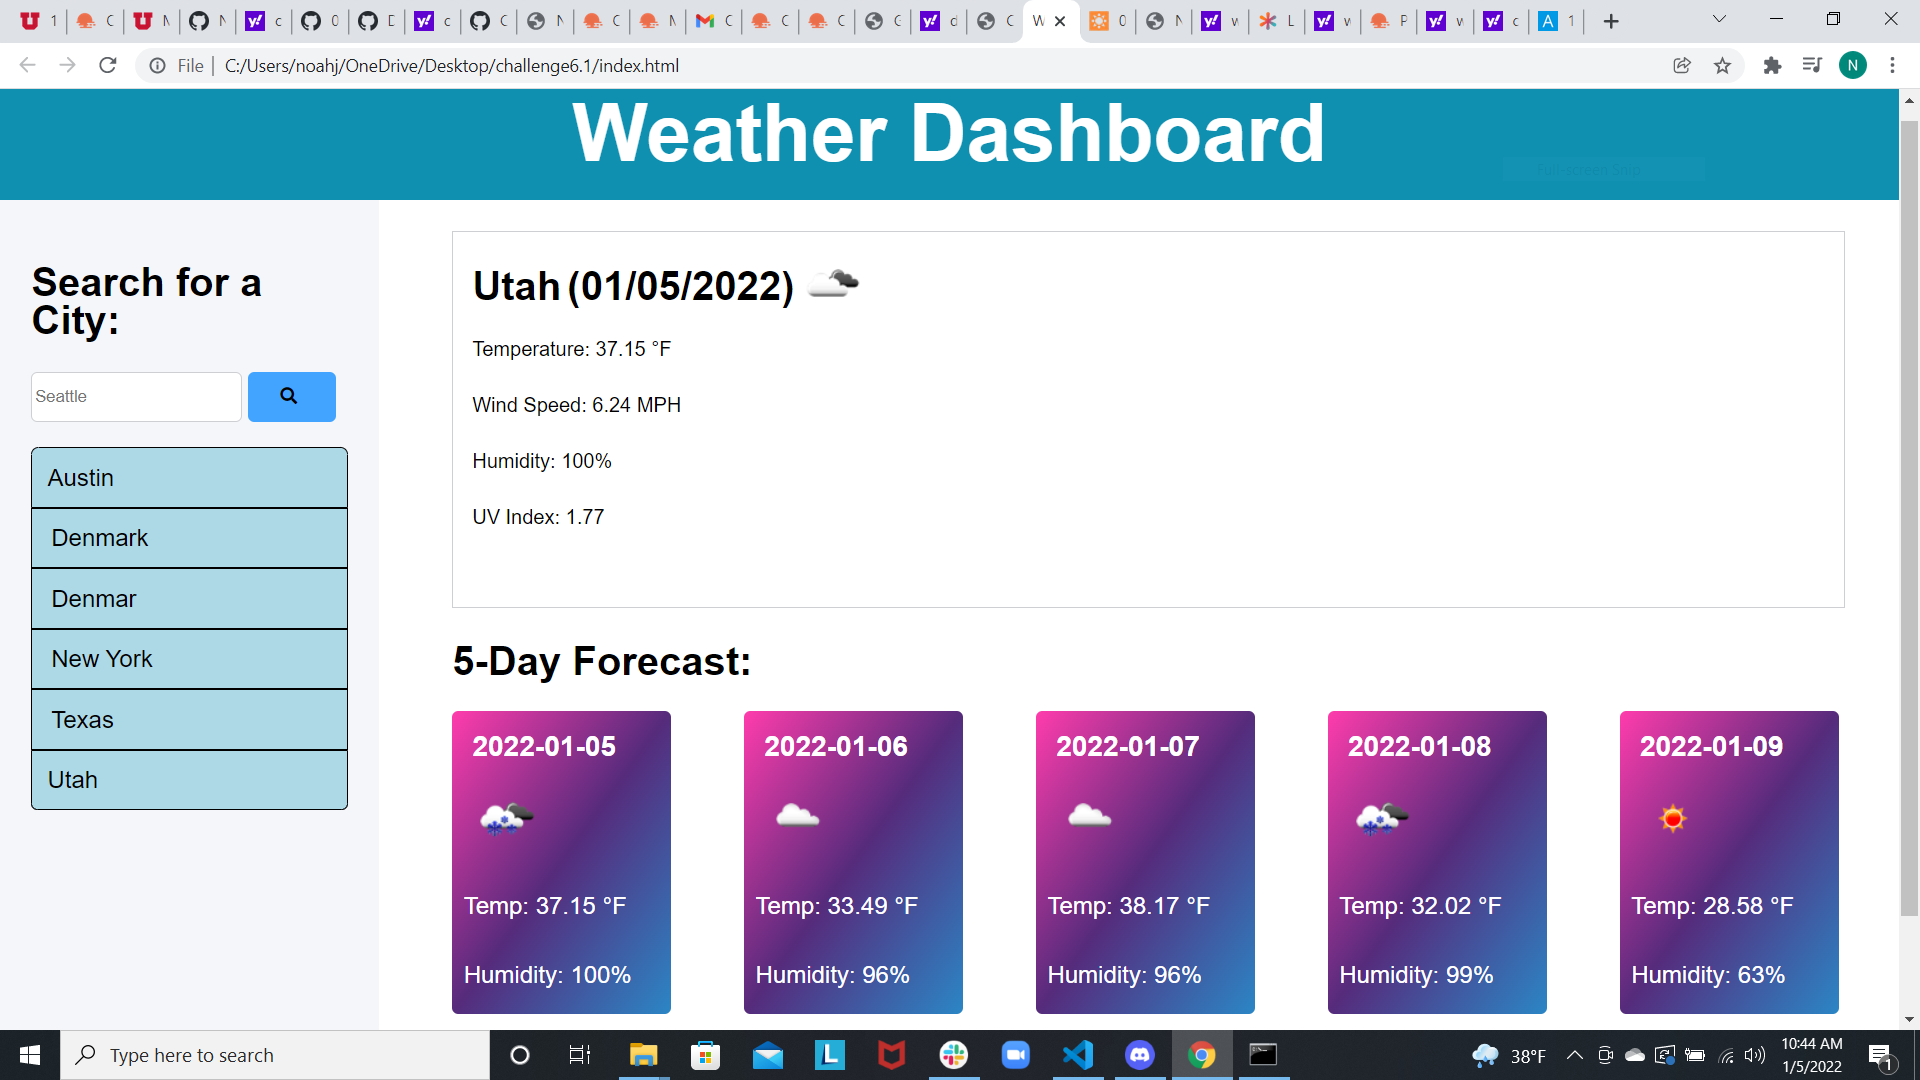
Task: Click the cloud icon beside Utah heading
Action: pyautogui.click(x=833, y=284)
